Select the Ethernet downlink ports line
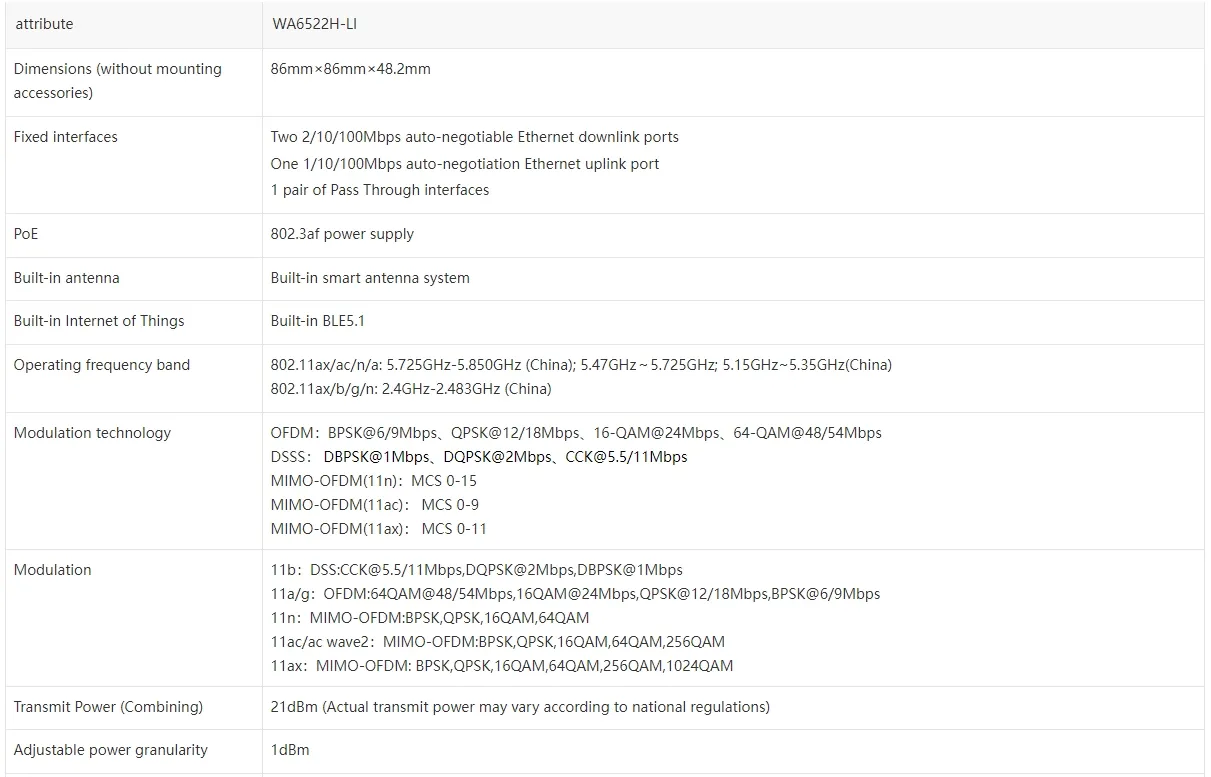Image resolution: width=1211 pixels, height=777 pixels. (474, 137)
